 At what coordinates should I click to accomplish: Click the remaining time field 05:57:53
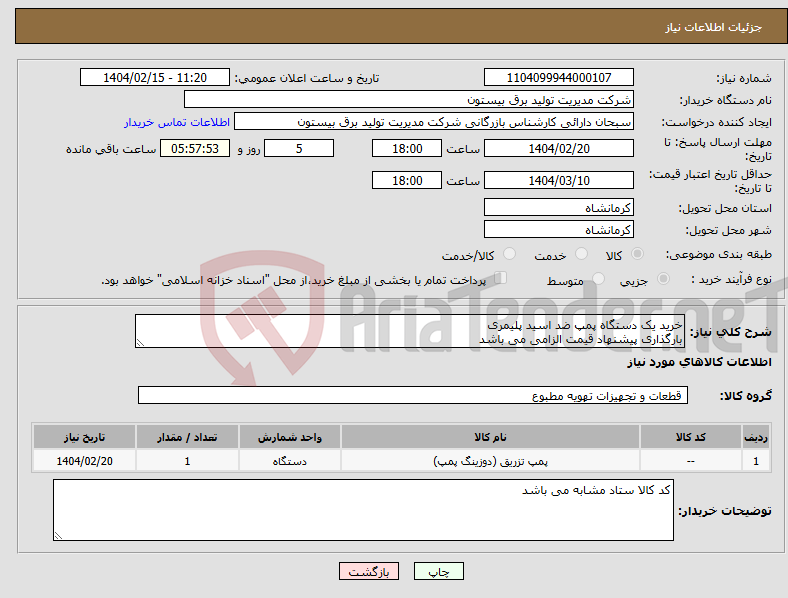coord(195,149)
